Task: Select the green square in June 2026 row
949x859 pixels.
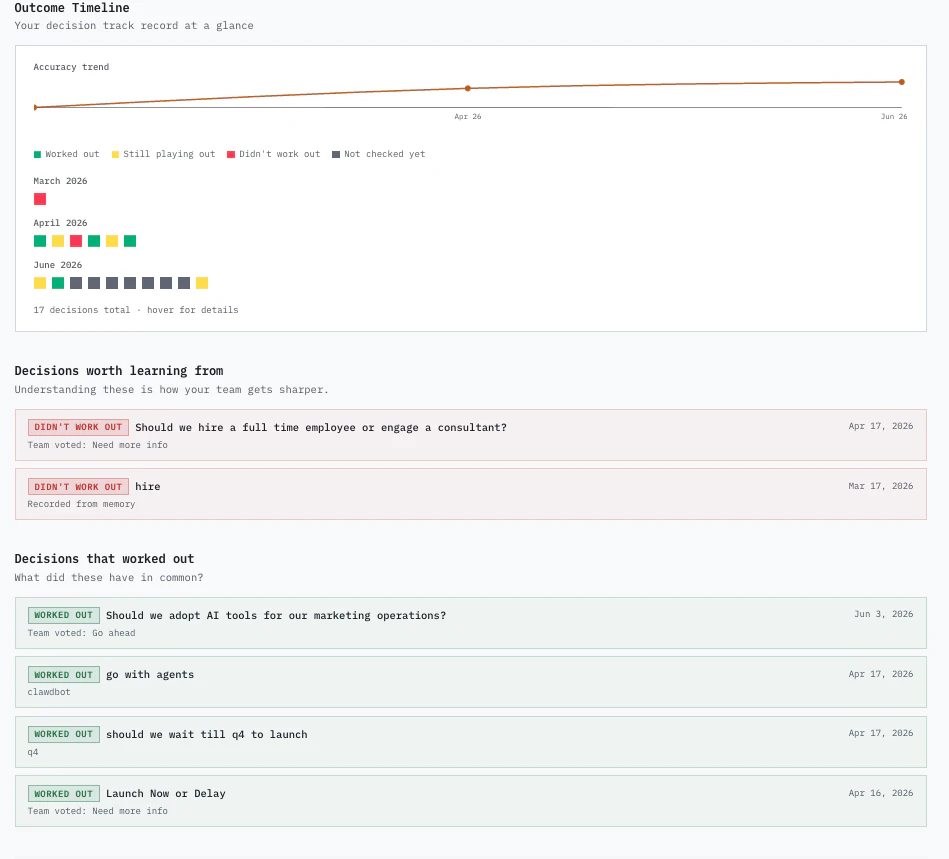Action: pos(58,283)
